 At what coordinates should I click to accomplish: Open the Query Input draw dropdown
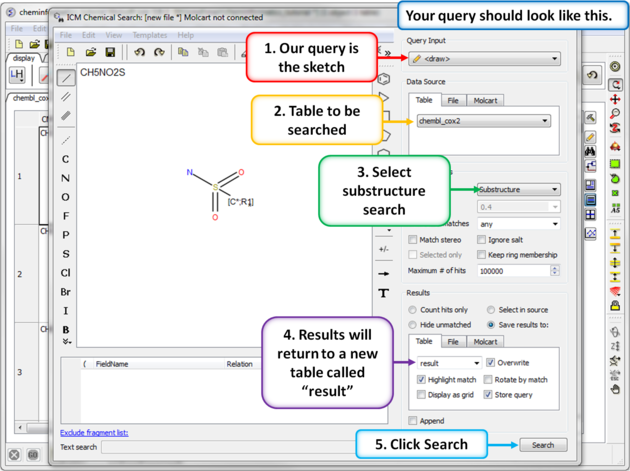pyautogui.click(x=484, y=59)
